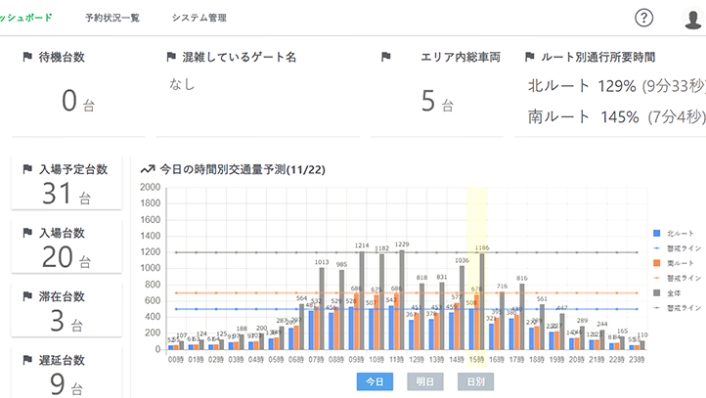Select the 今日 chart button
This screenshot has height=398, width=706.
(375, 382)
